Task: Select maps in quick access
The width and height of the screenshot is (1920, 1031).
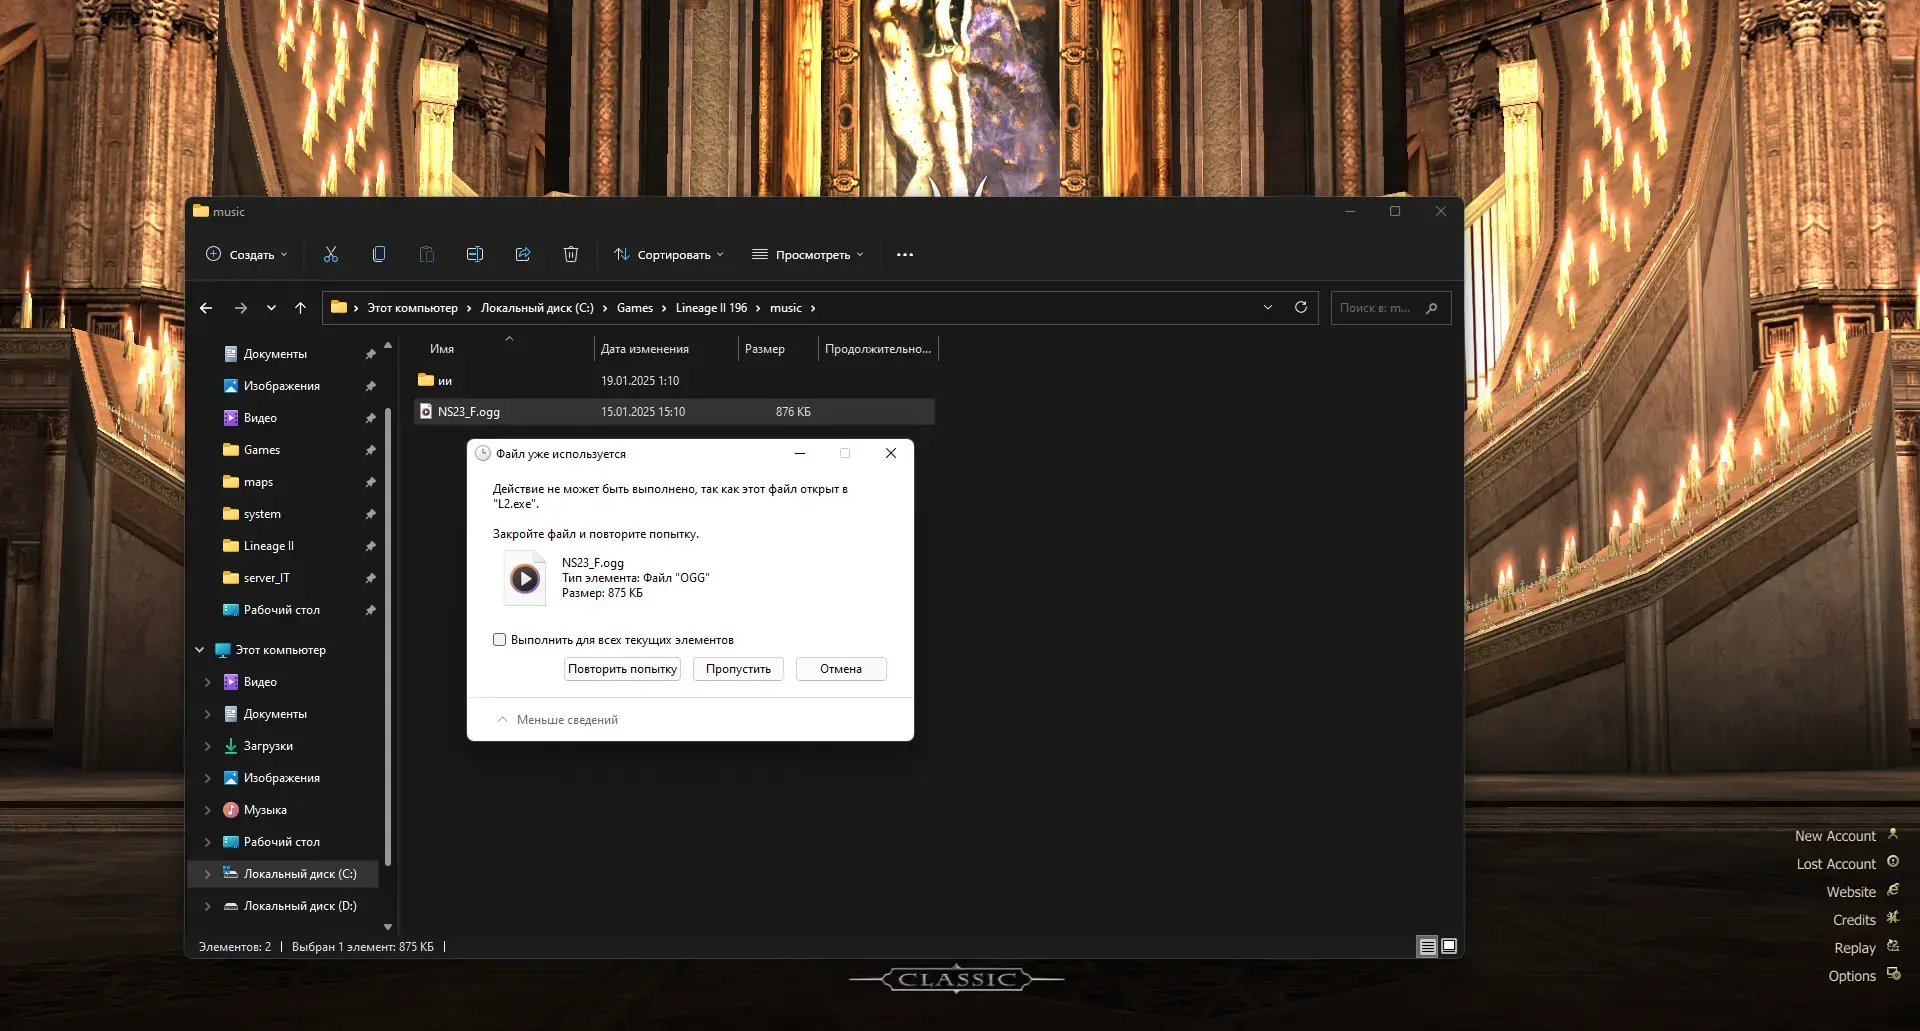Action: (258, 482)
